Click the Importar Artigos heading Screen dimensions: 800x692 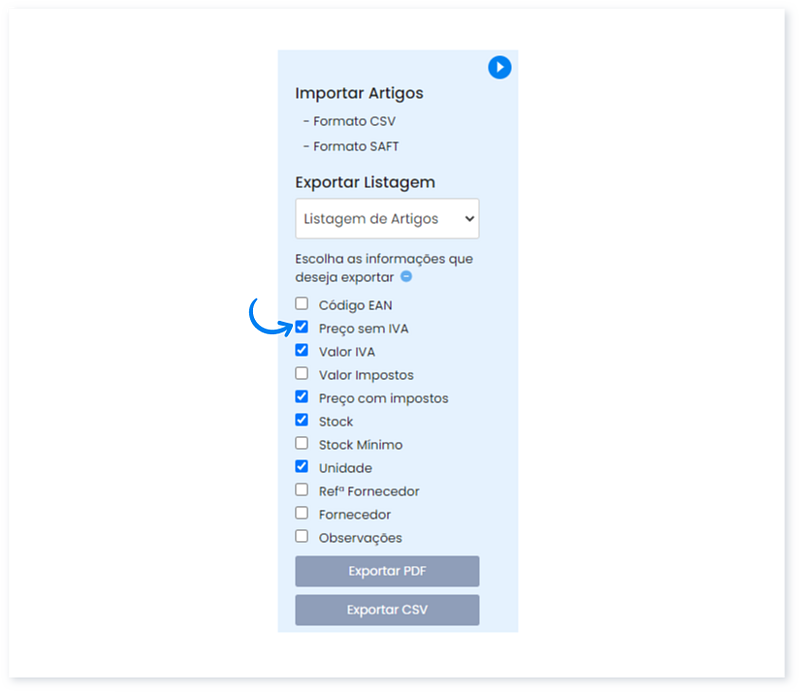(359, 93)
